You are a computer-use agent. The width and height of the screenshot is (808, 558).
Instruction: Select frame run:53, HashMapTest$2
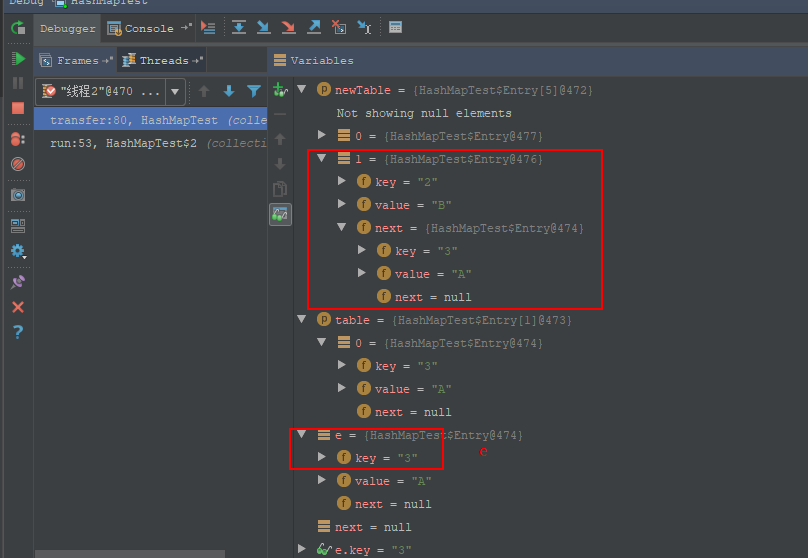click(x=150, y=143)
